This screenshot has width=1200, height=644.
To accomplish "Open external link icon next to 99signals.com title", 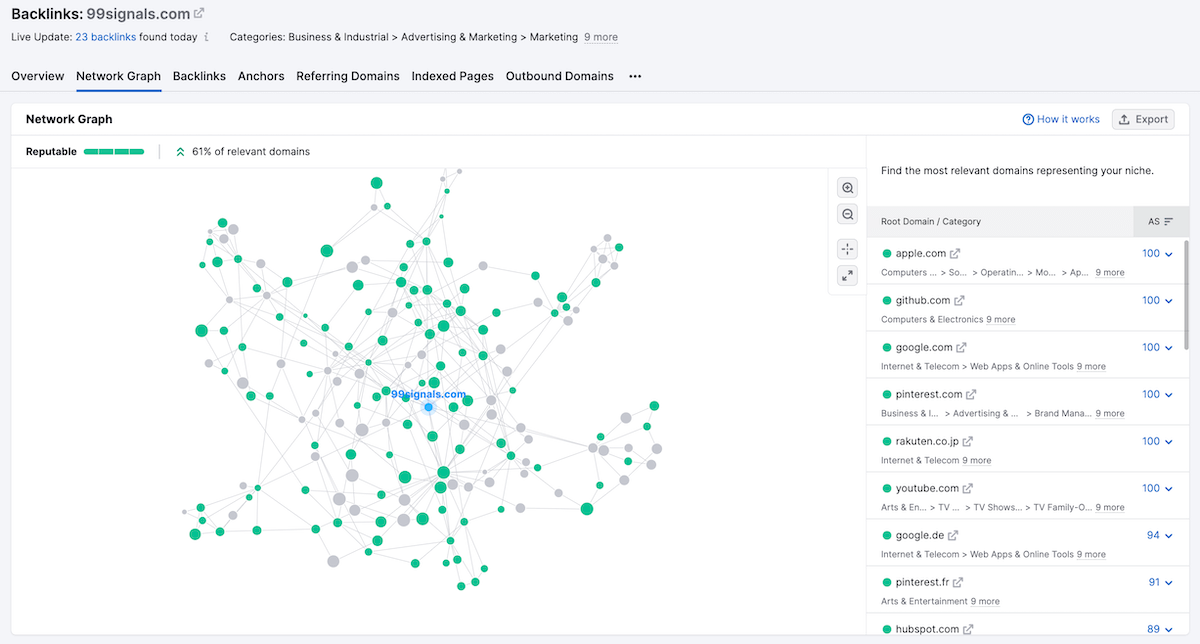I will (199, 13).
